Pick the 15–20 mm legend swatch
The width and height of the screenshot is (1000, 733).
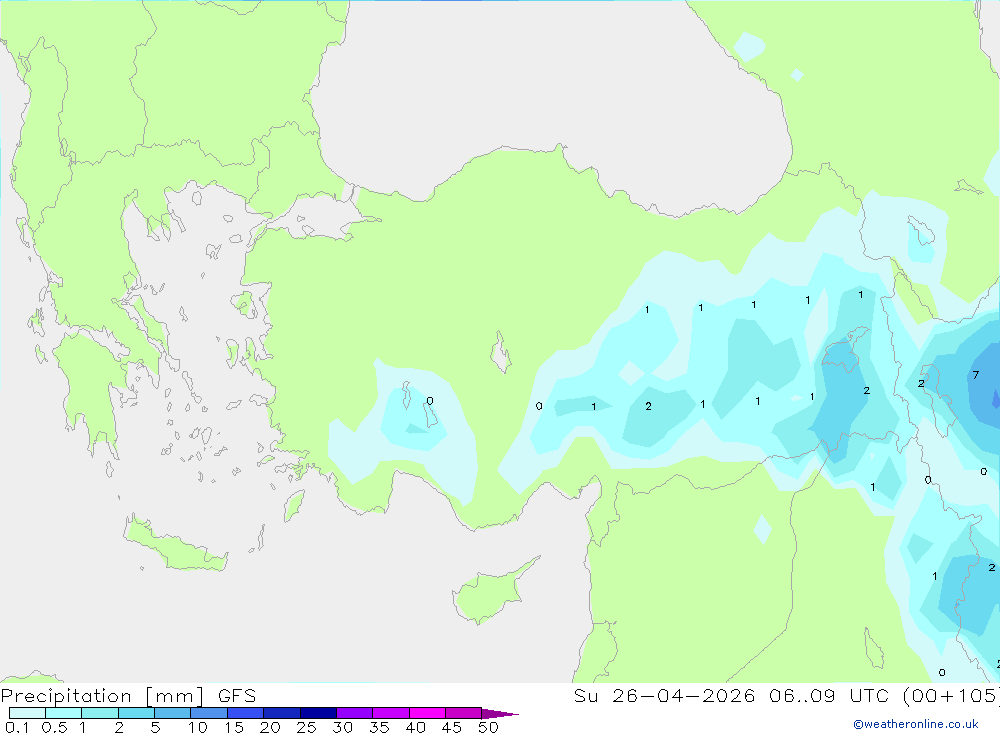(x=246, y=713)
